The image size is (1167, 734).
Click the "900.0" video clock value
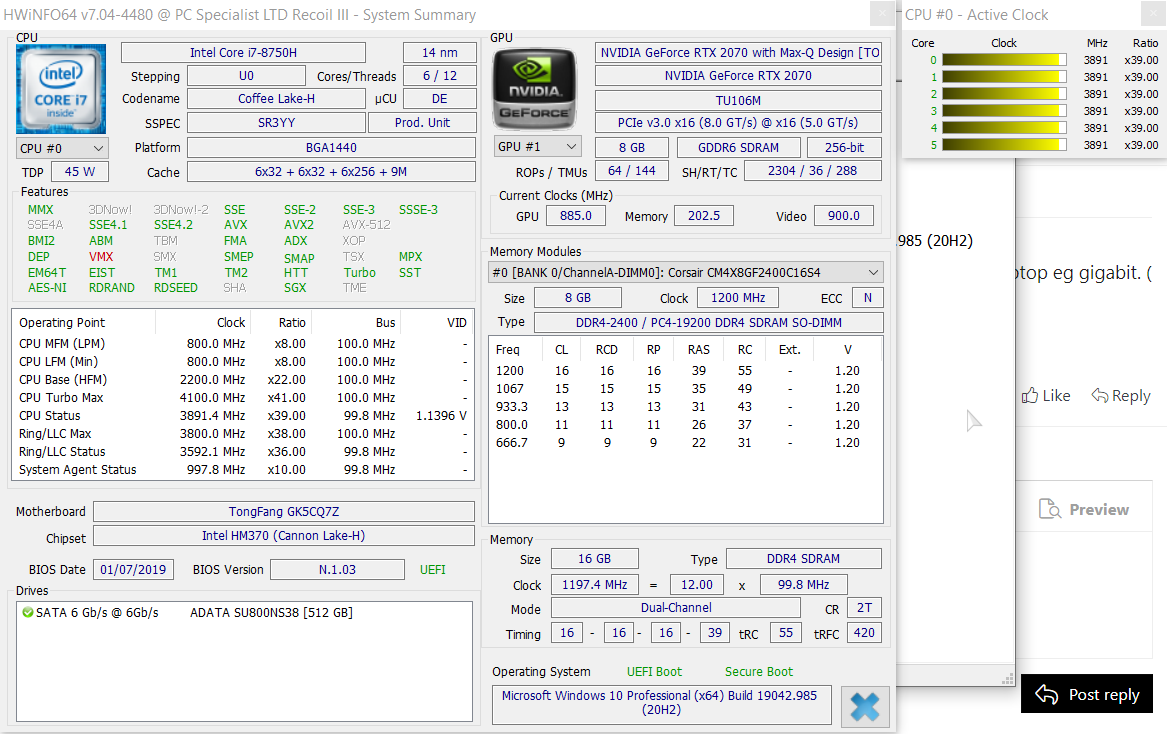coord(844,215)
